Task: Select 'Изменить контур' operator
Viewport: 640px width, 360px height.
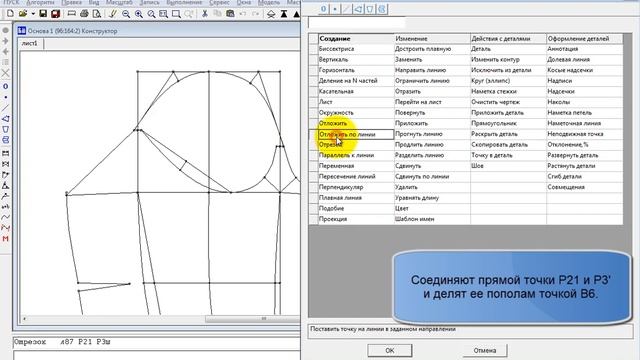Action: click(508, 60)
